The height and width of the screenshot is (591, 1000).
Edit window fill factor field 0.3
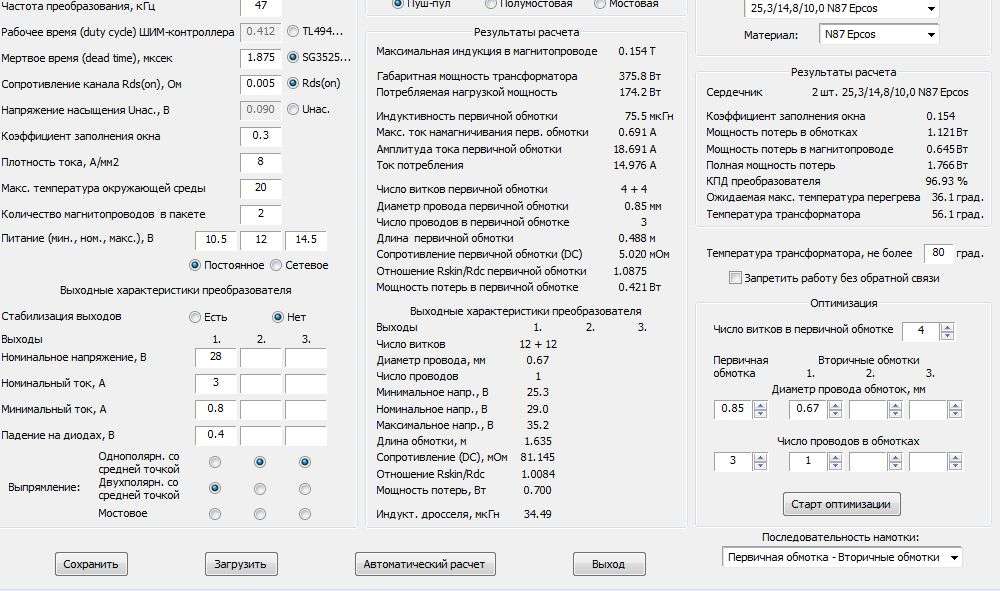261,136
